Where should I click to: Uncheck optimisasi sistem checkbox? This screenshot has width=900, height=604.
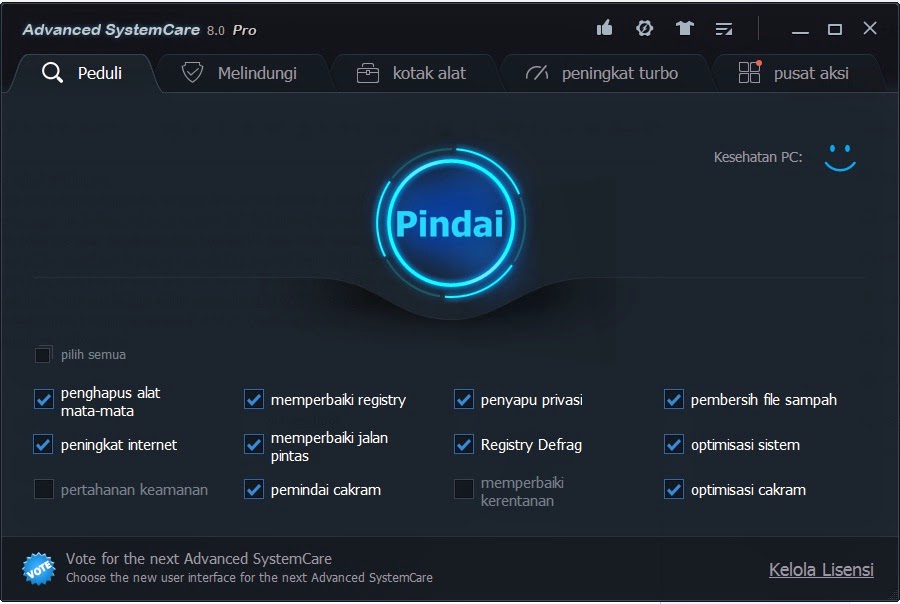coord(674,444)
